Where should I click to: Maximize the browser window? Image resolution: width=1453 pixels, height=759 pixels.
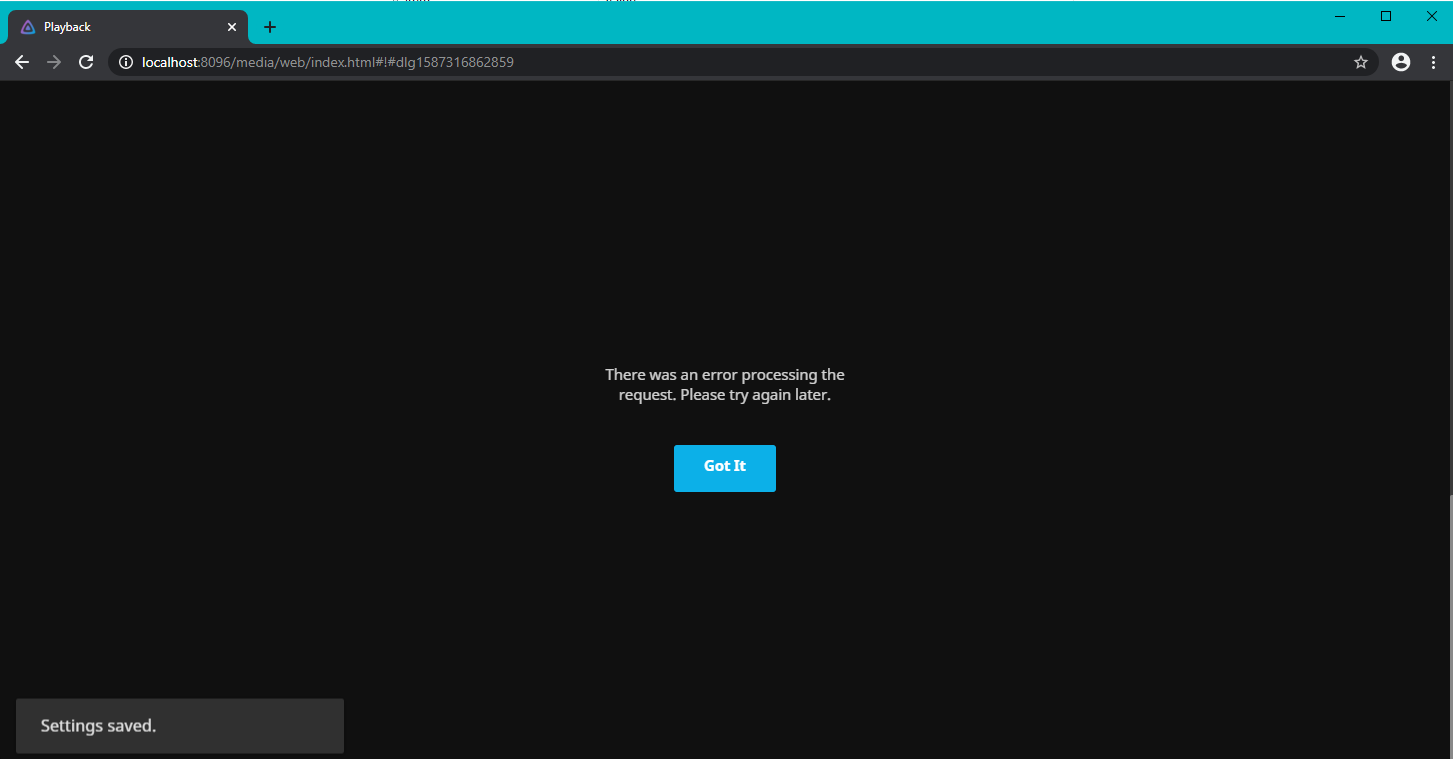pyautogui.click(x=1386, y=16)
